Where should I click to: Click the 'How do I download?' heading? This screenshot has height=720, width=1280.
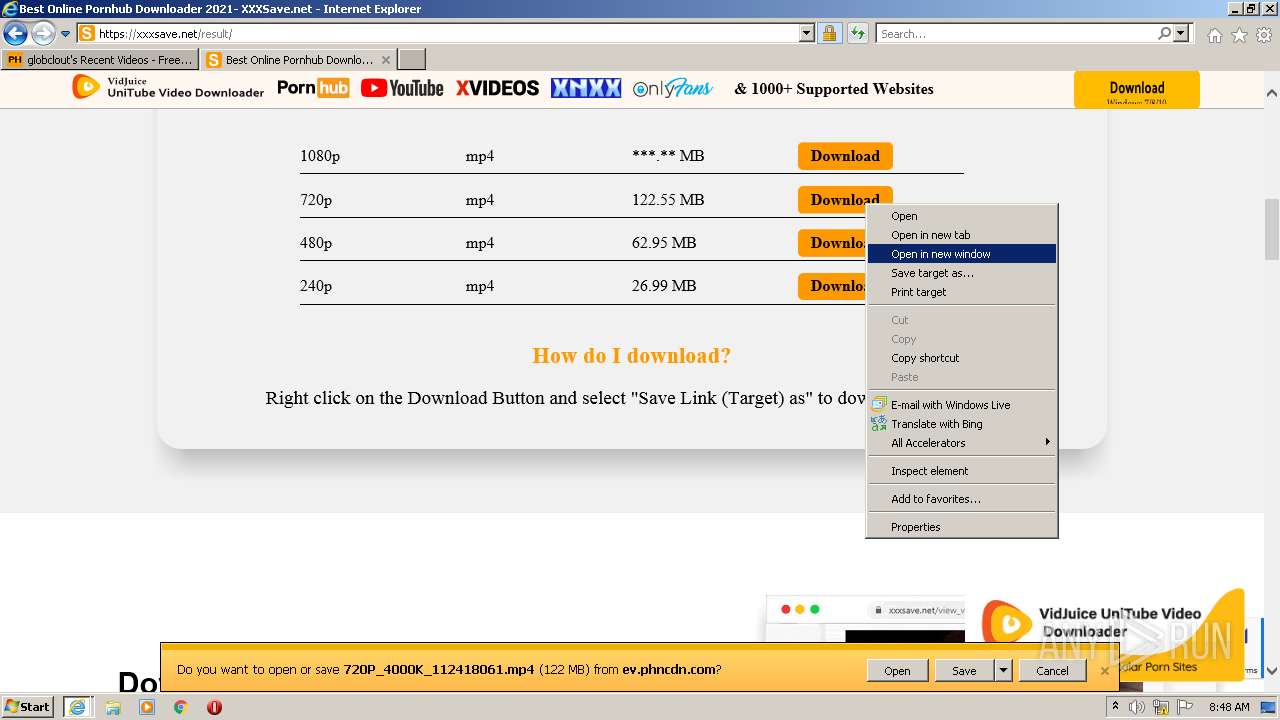tap(632, 356)
